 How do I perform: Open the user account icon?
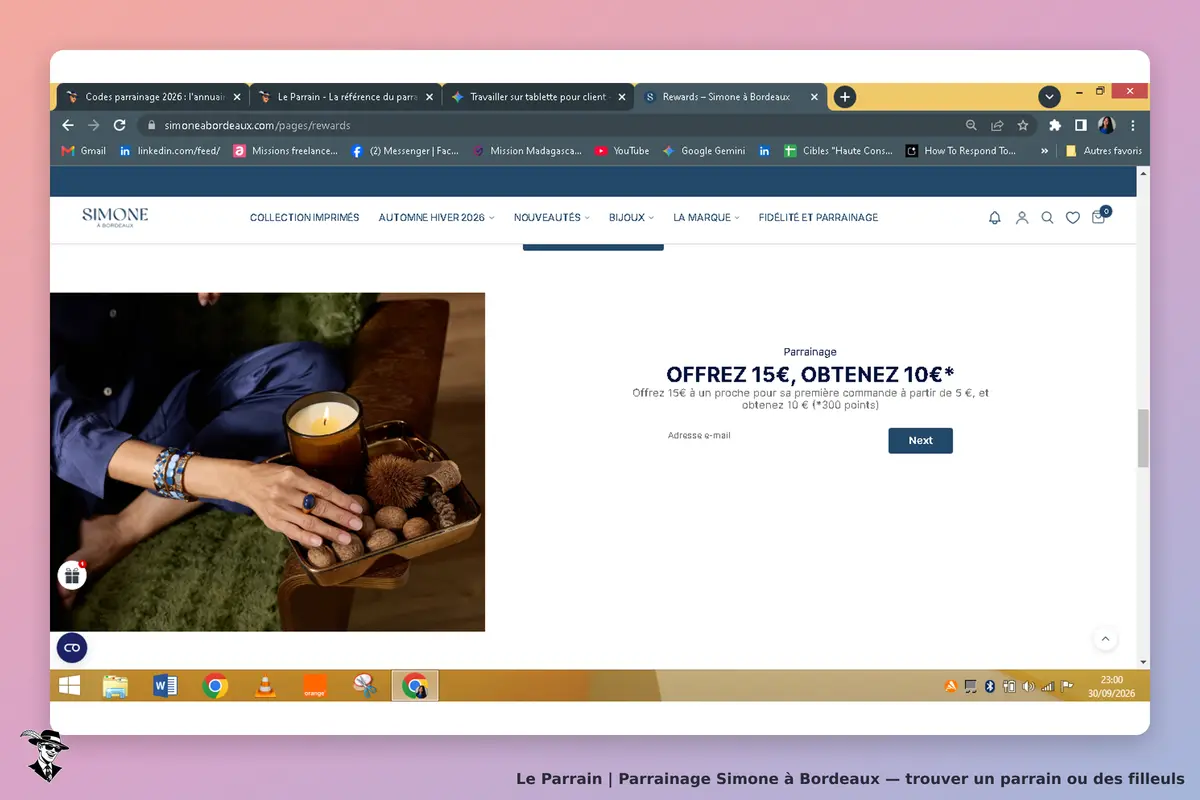[1022, 217]
